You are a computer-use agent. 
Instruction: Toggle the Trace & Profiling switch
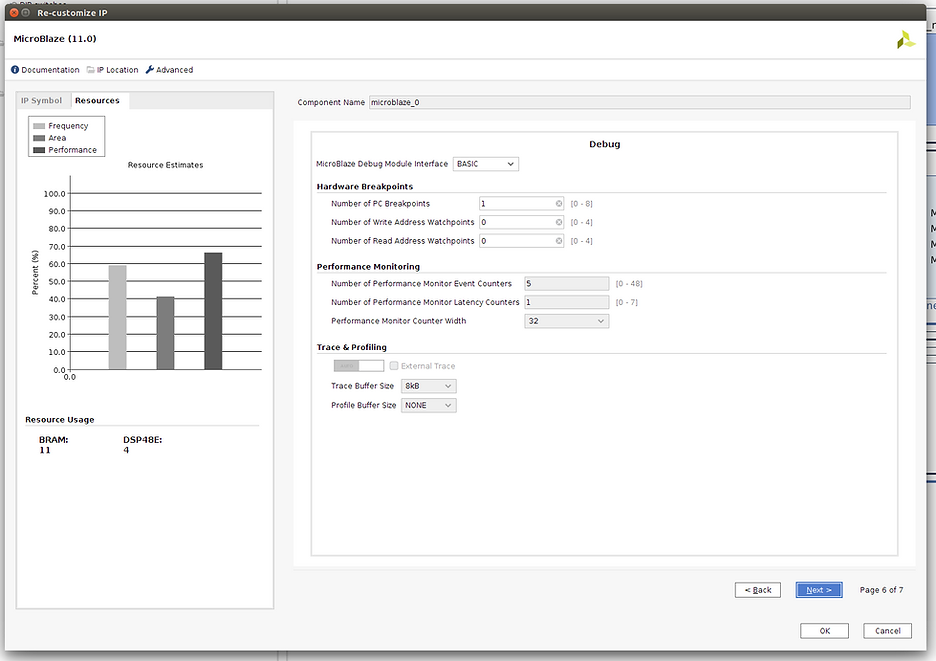358,366
